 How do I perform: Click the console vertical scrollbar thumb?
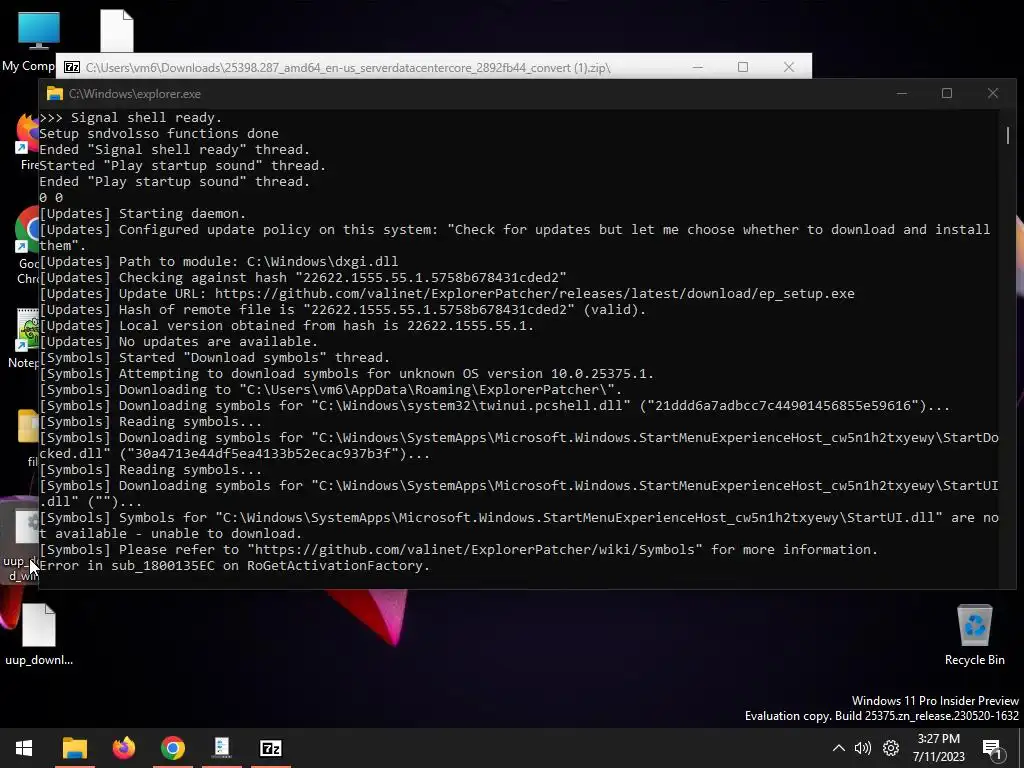(1008, 135)
